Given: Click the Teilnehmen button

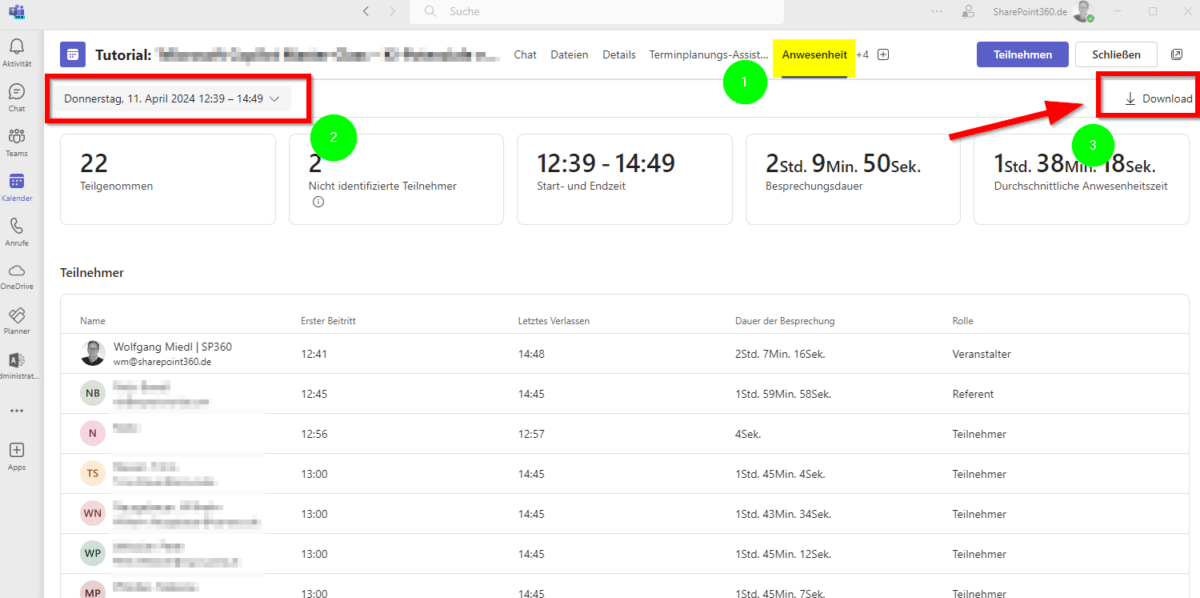Looking at the screenshot, I should click(1022, 55).
